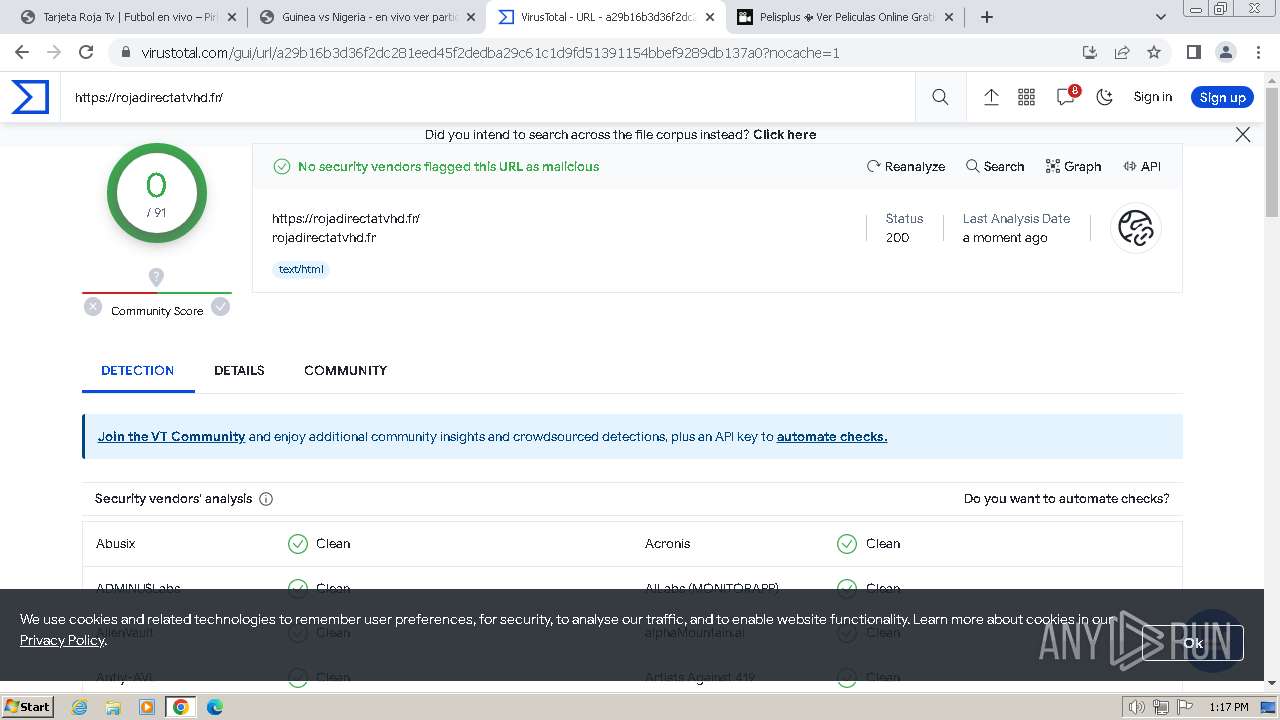1280x720 pixels.
Task: Switch to the DETECTION tab
Action: tap(138, 370)
